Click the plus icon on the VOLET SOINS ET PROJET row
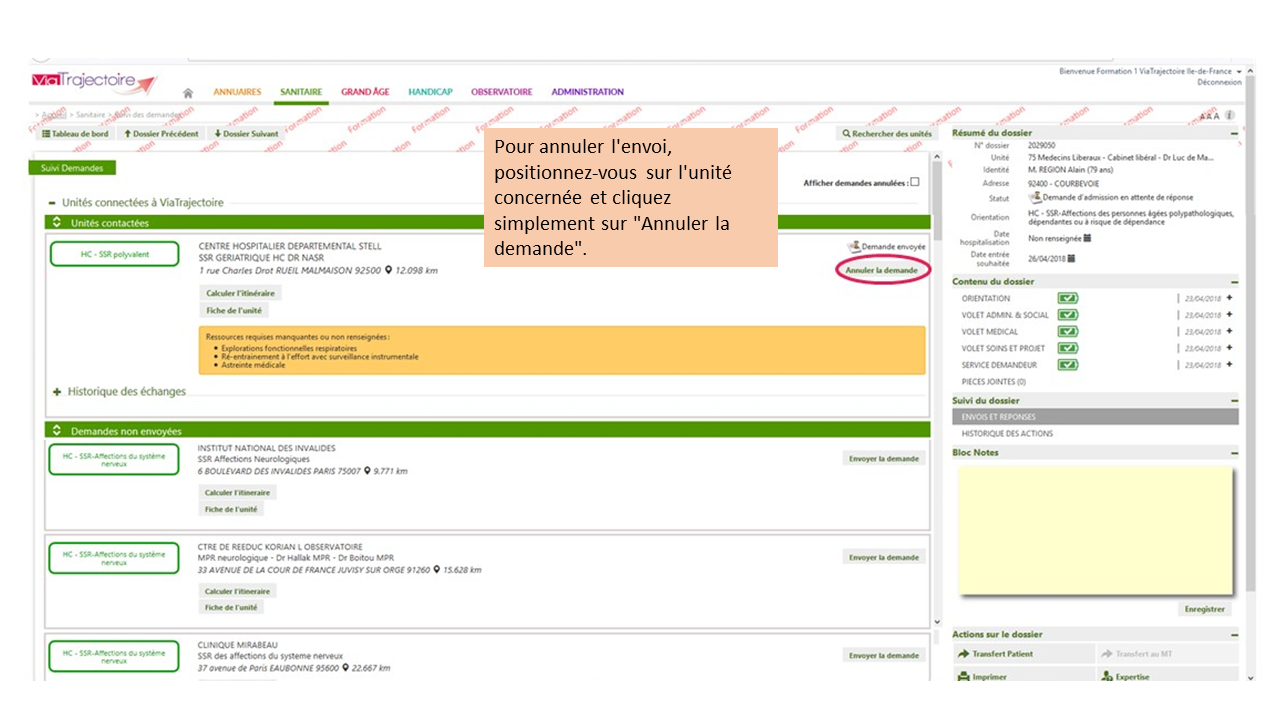Image resolution: width=1280 pixels, height=720 pixels. coord(1229,348)
